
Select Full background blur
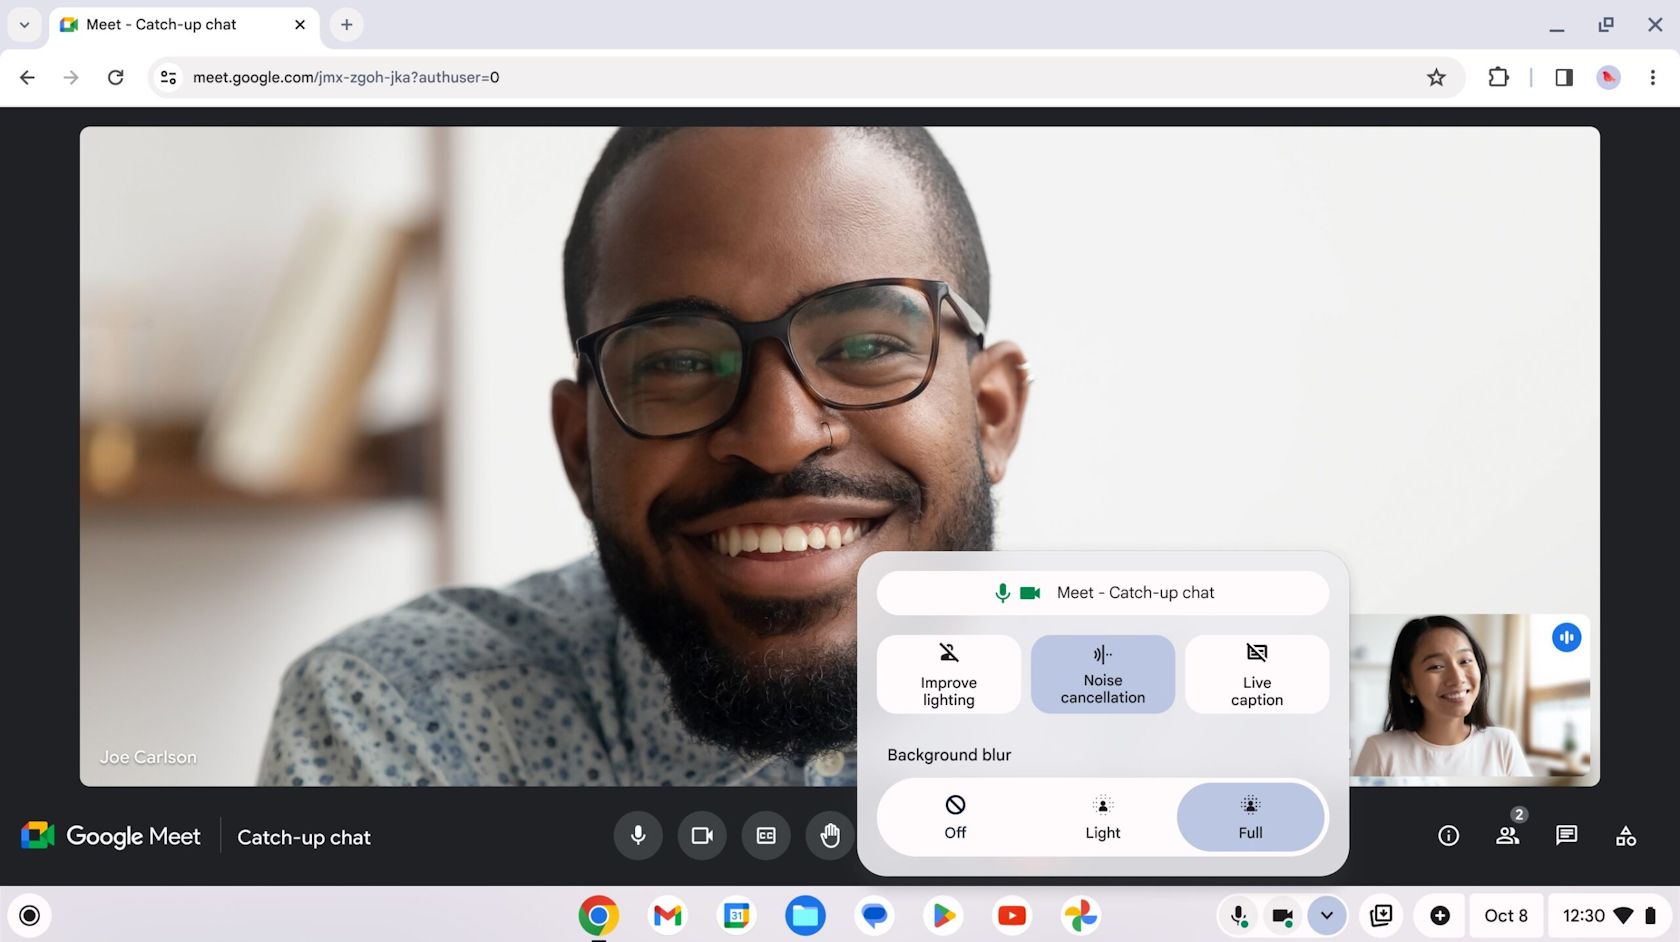[x=1249, y=817]
